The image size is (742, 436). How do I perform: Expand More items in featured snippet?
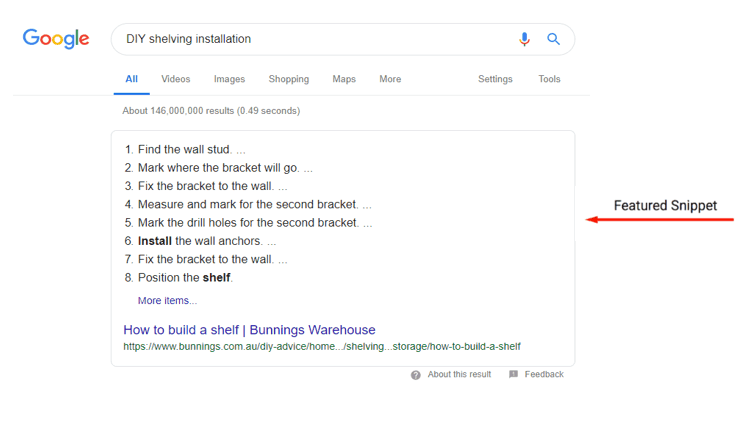tap(167, 301)
